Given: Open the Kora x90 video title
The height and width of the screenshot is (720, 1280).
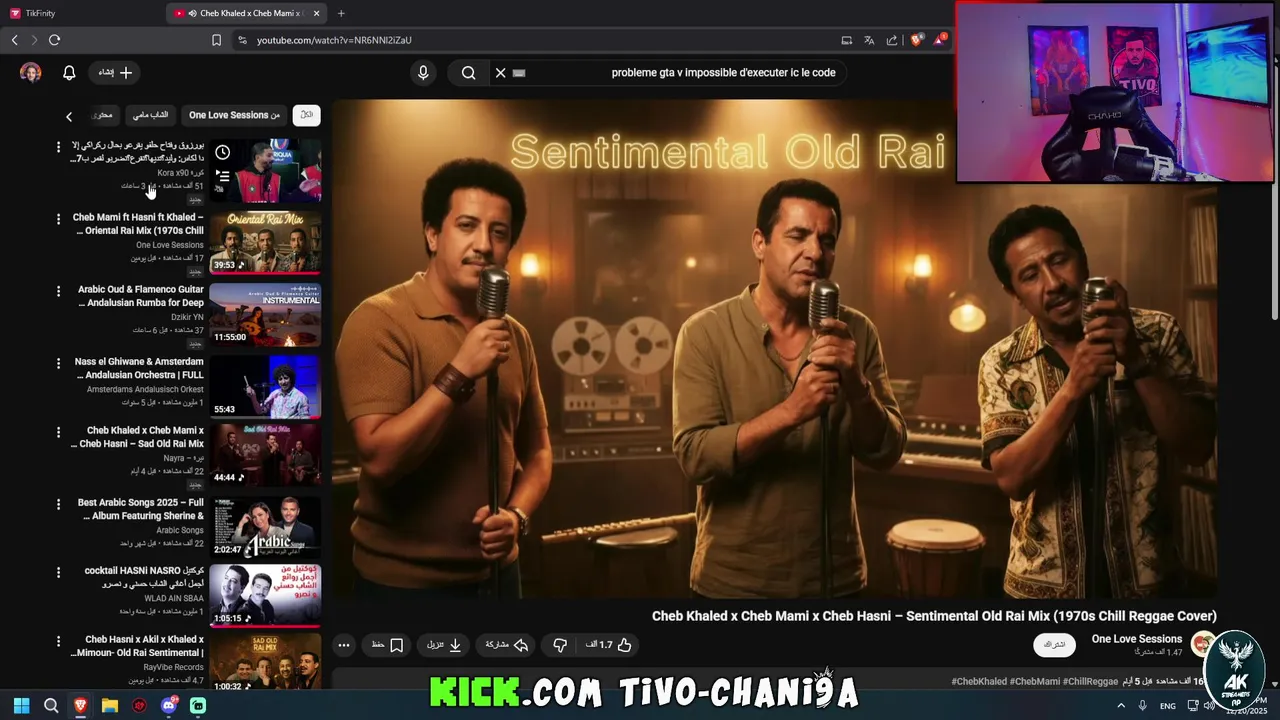Looking at the screenshot, I should point(138,152).
